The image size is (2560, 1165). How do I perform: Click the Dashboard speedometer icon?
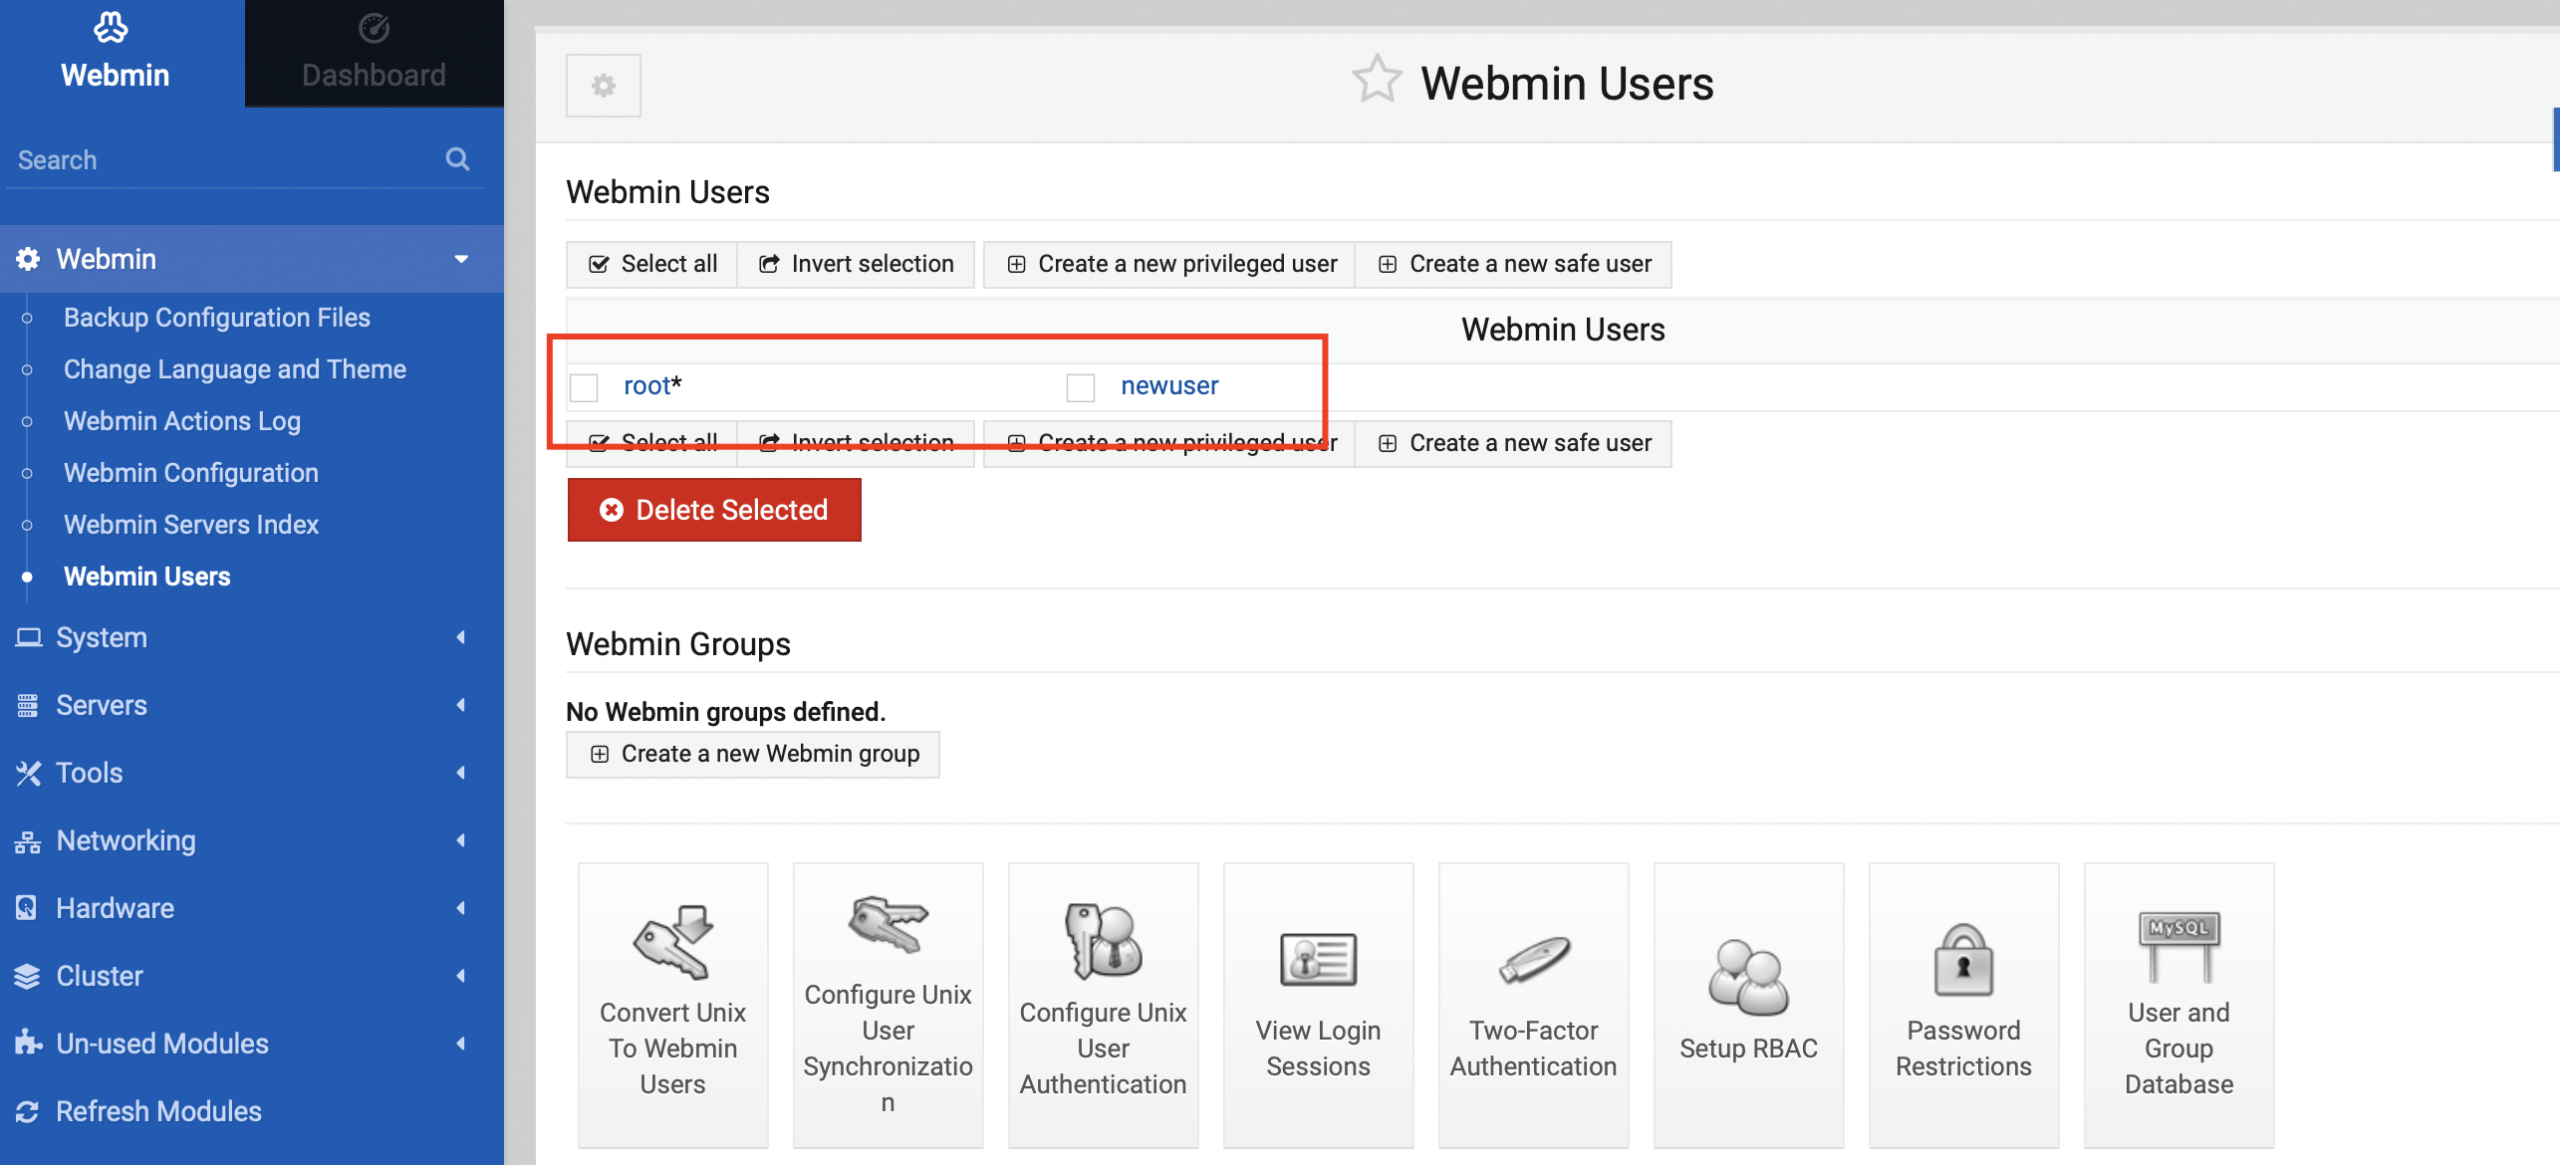(x=374, y=28)
